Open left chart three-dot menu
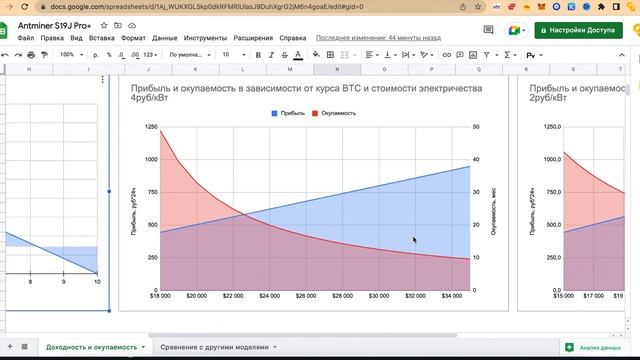Viewport: 640px width, 360px height. [x=102, y=80]
